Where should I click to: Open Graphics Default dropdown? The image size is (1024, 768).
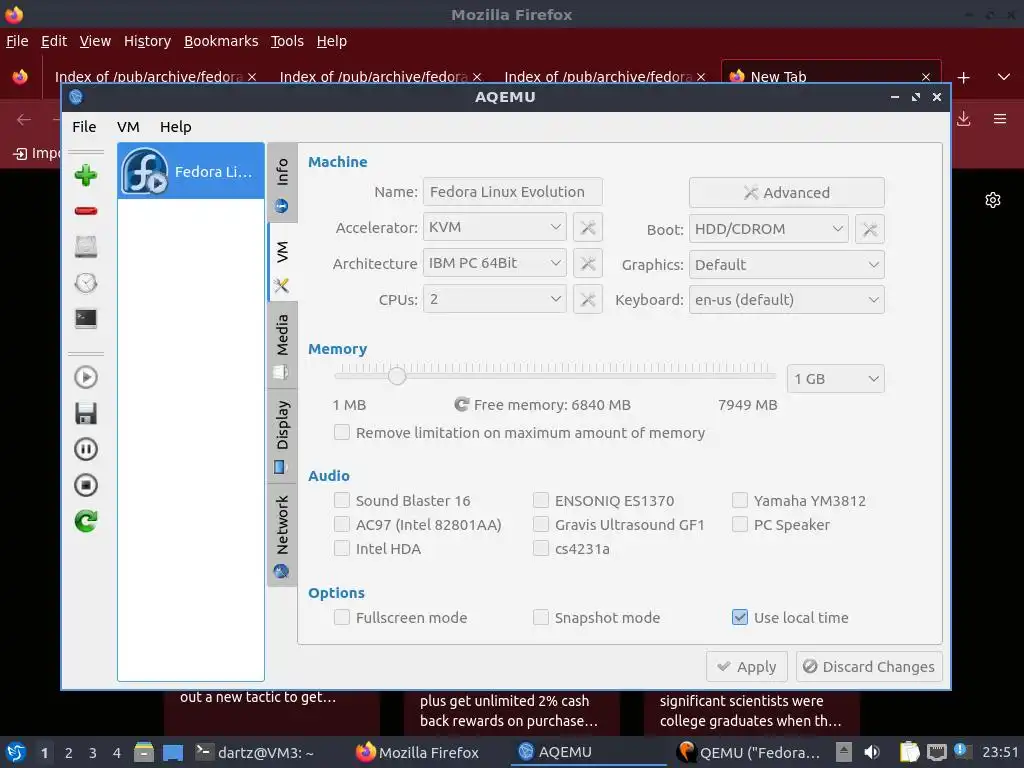tap(787, 264)
